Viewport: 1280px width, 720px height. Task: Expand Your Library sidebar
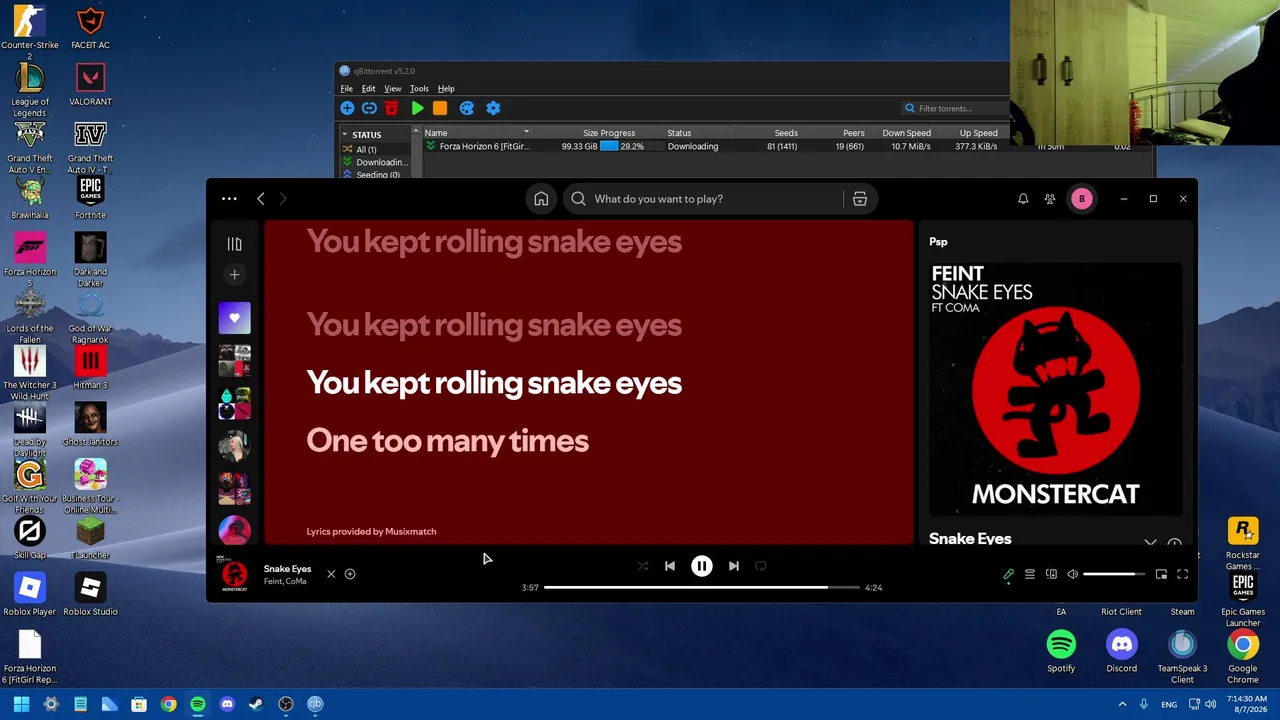(234, 244)
